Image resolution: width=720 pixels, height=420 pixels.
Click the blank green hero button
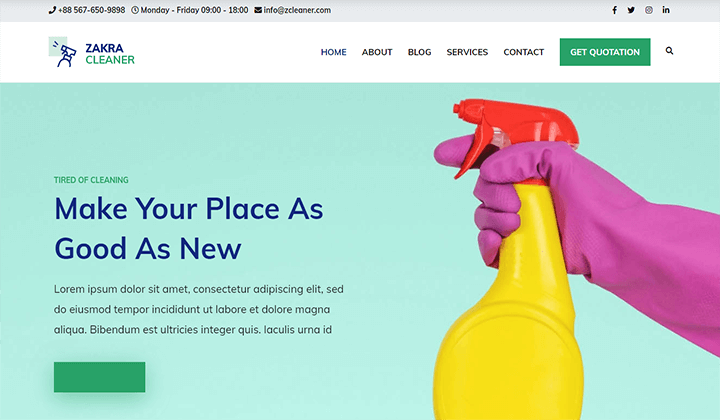[99, 377]
